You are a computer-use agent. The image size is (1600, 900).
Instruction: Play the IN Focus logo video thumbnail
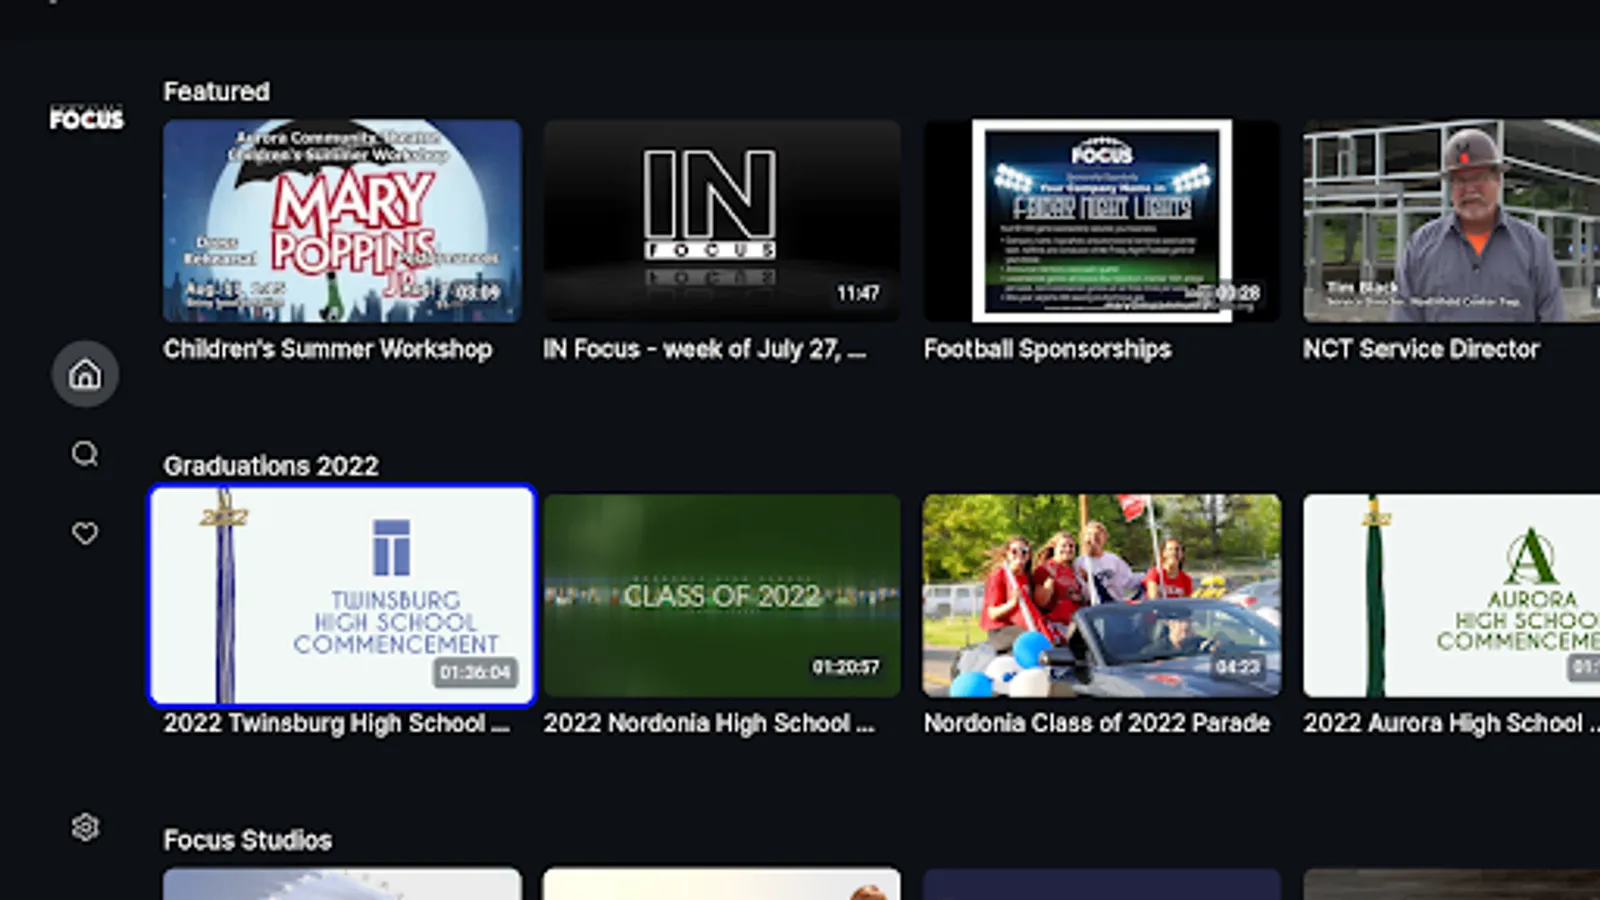tap(722, 221)
